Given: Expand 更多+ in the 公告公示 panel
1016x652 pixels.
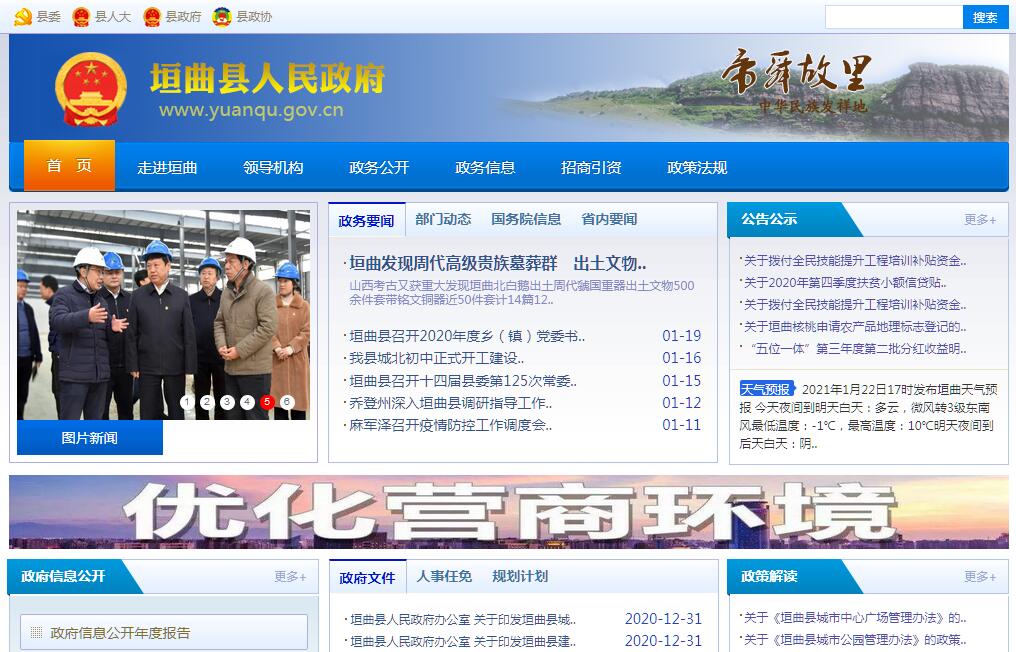Looking at the screenshot, I should (x=980, y=220).
